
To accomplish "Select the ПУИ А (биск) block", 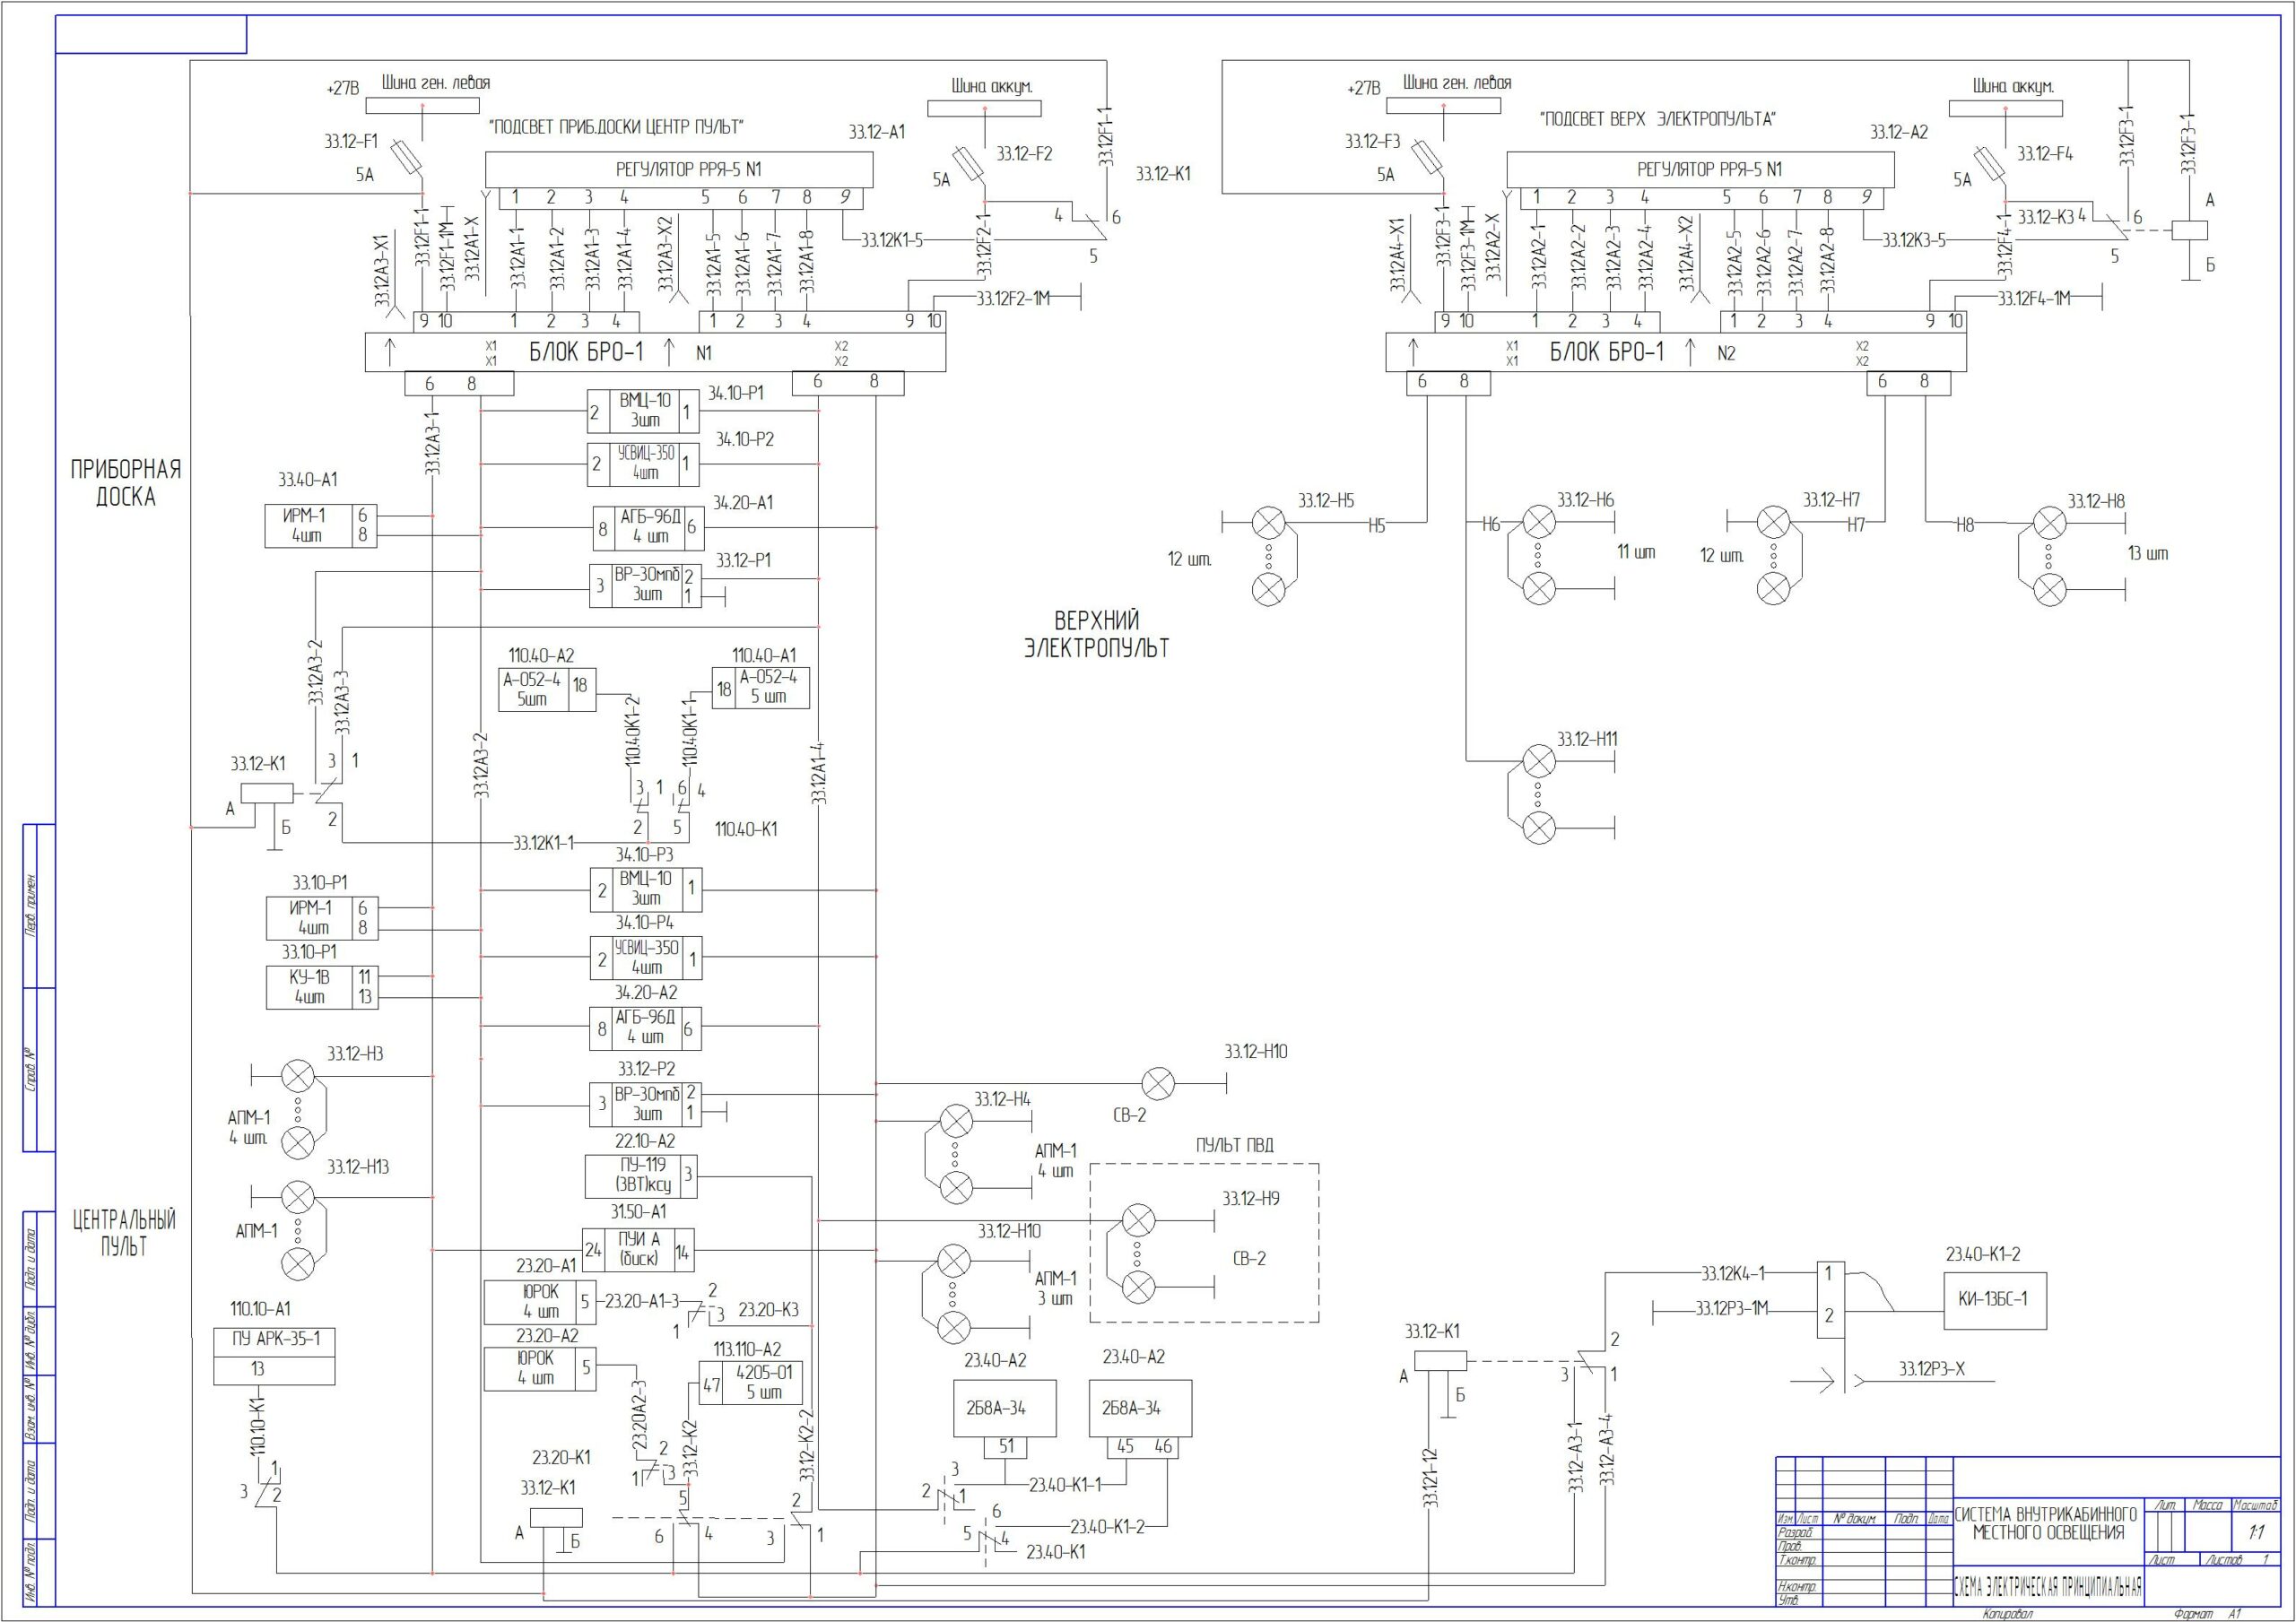I will pyautogui.click(x=638, y=1249).
